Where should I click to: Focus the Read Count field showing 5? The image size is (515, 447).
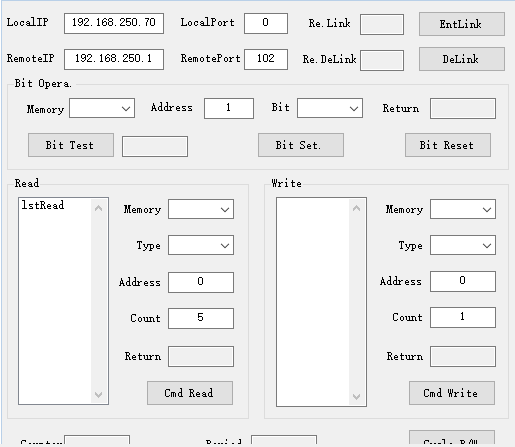[201, 318]
